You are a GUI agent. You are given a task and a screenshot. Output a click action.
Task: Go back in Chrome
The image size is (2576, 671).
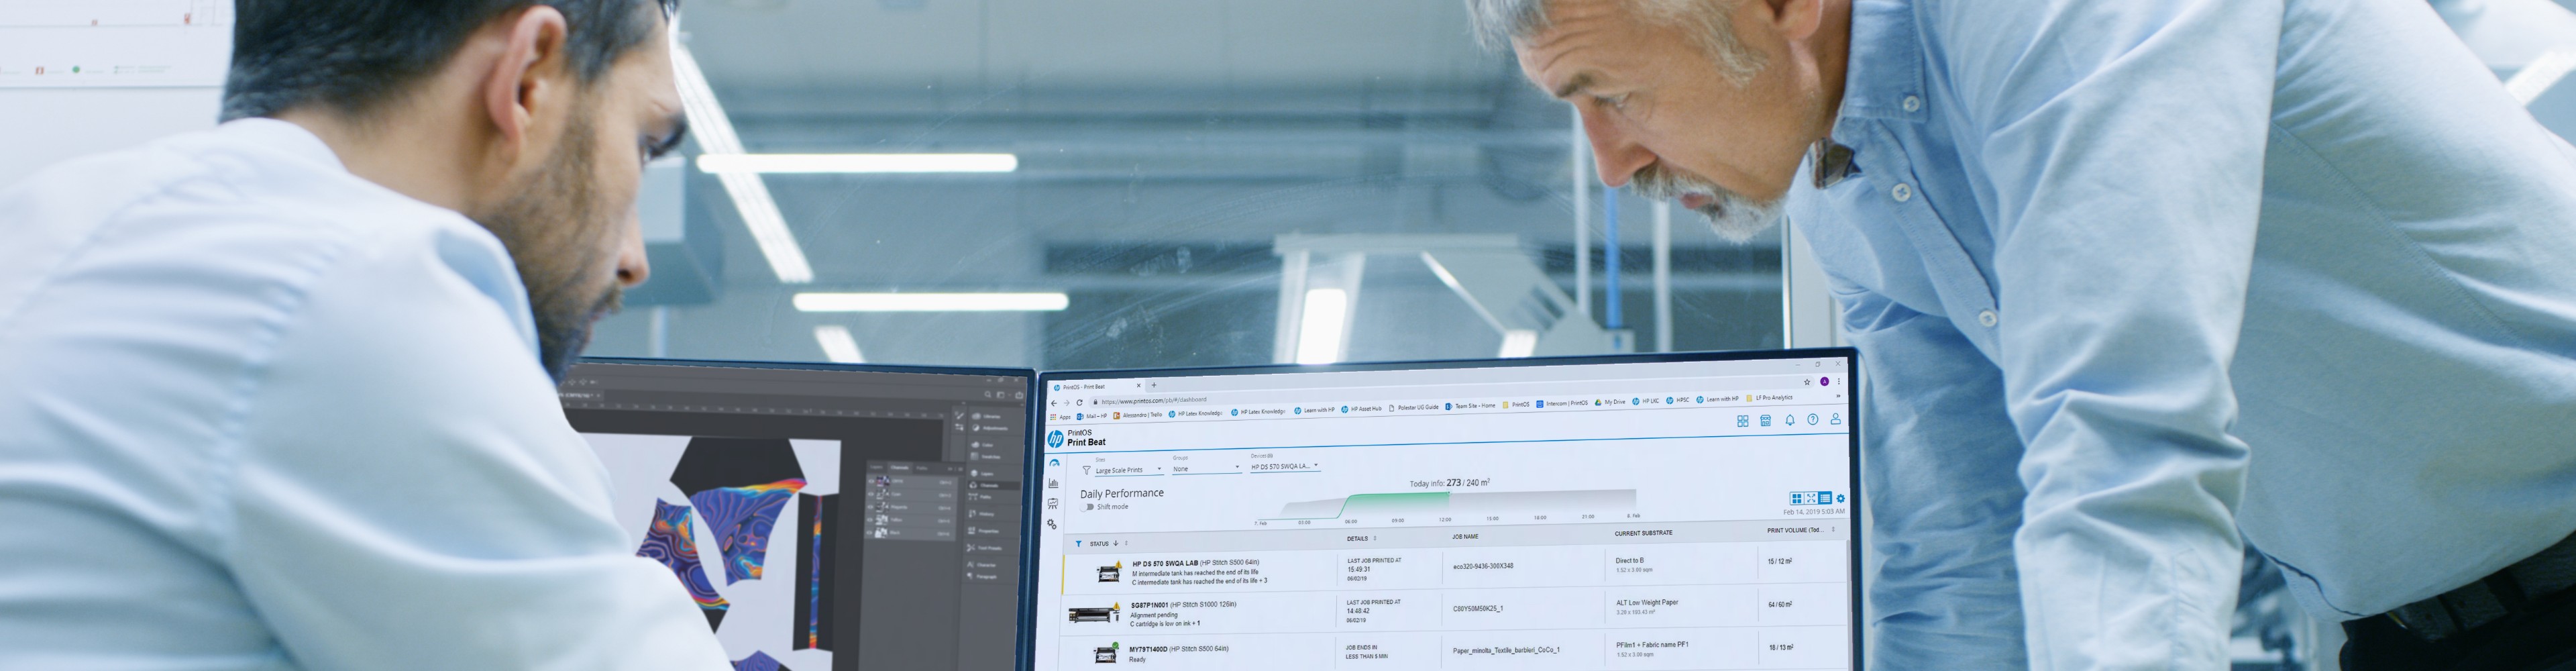point(1054,404)
